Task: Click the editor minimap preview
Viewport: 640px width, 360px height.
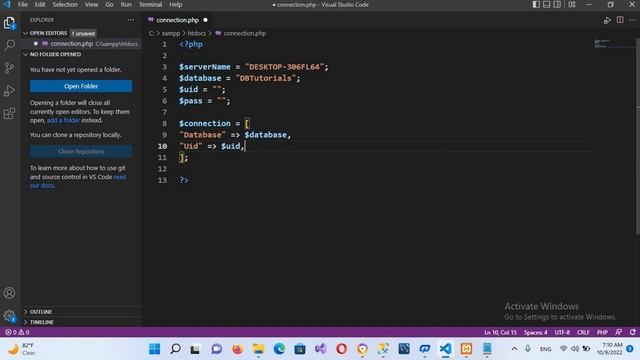Action: 603,43
